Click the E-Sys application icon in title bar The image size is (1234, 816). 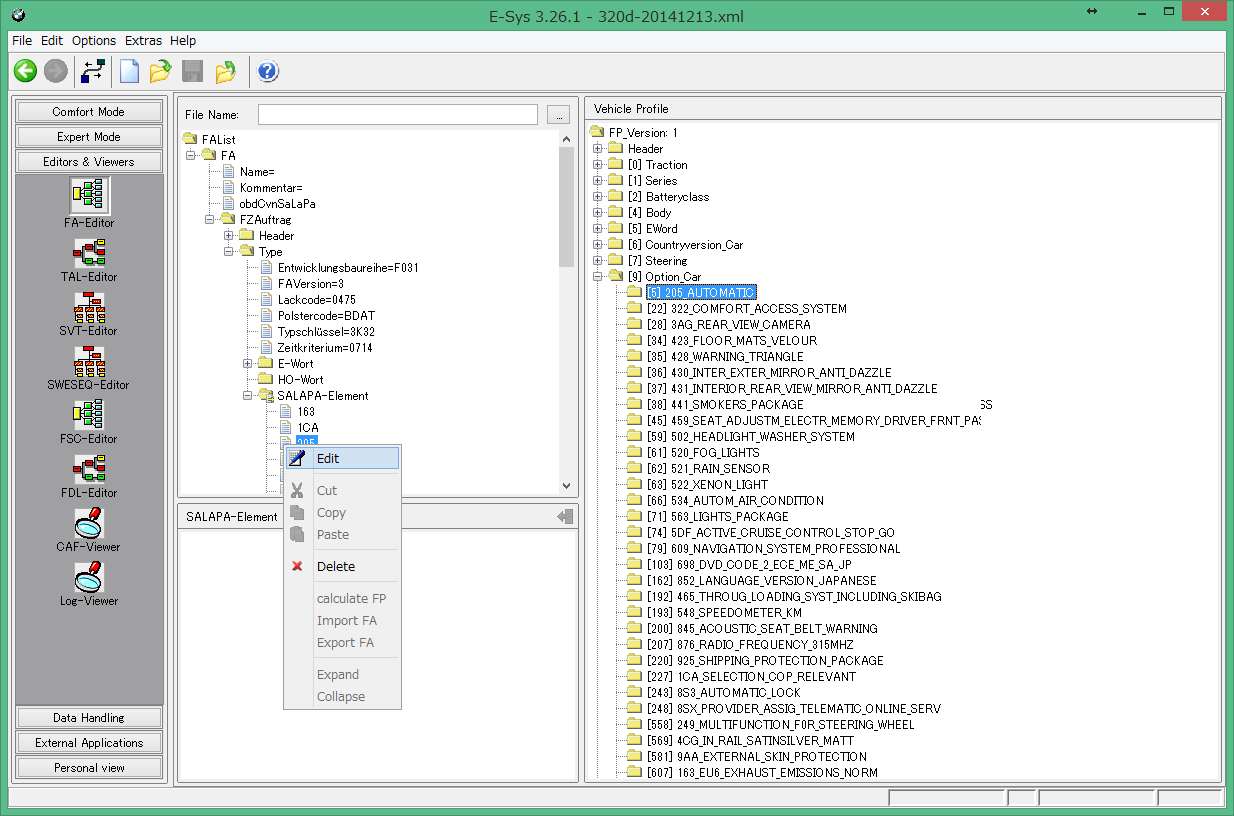click(18, 16)
